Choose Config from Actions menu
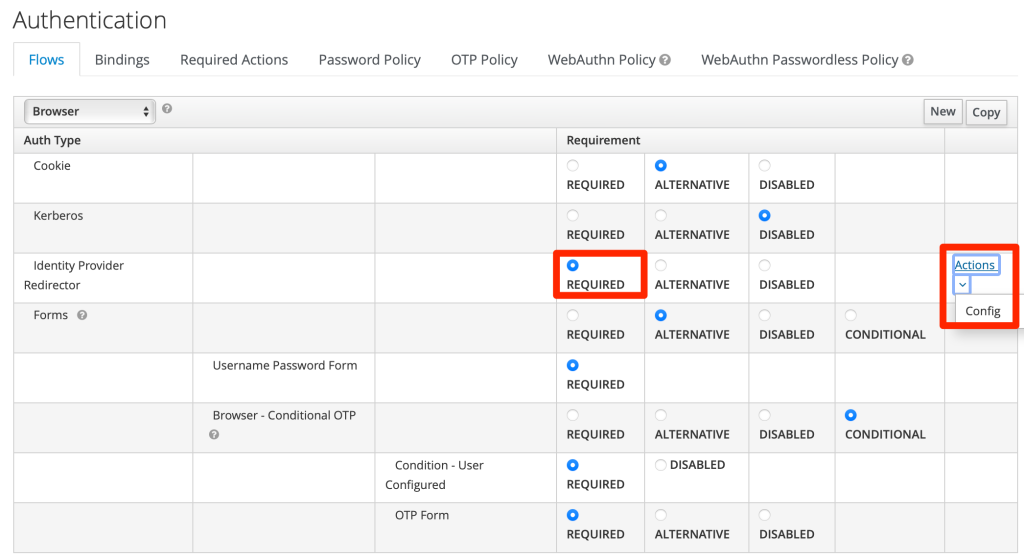Image resolution: width=1024 pixels, height=559 pixels. 983,311
